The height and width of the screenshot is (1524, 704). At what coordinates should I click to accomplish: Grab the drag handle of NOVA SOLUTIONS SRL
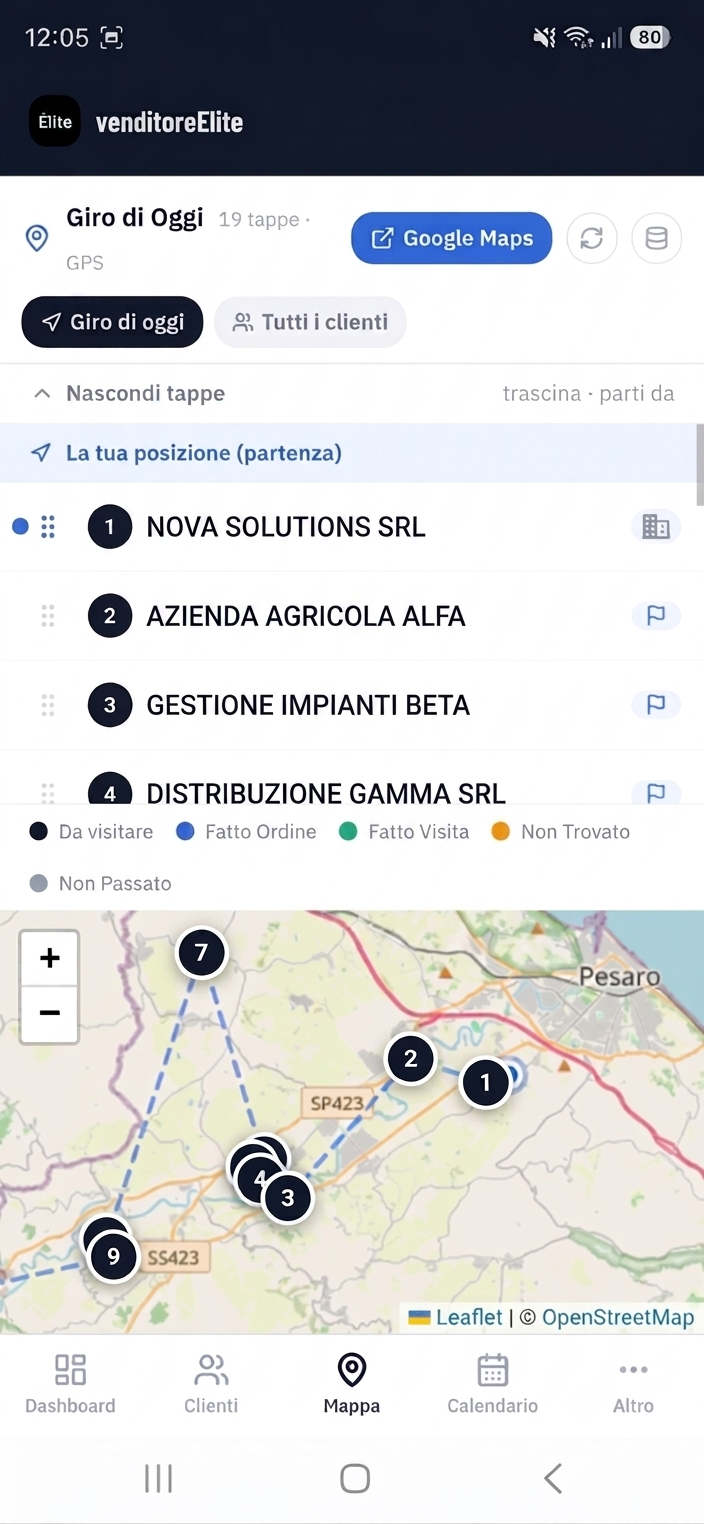pyautogui.click(x=47, y=527)
